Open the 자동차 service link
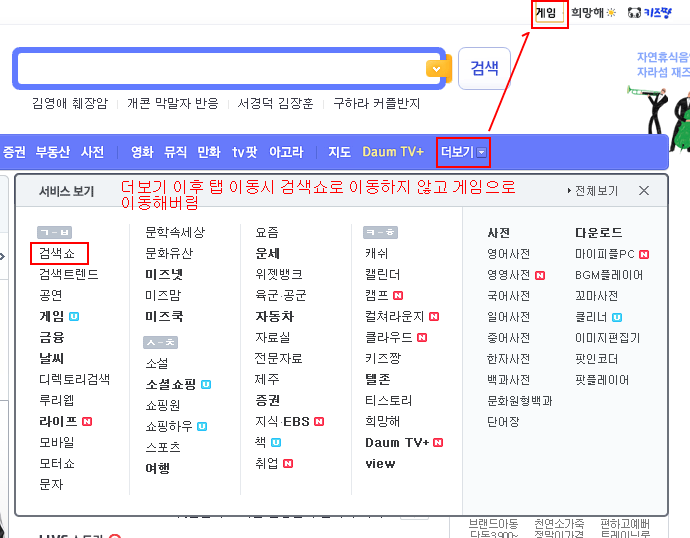Image resolution: width=690 pixels, height=538 pixels. tap(274, 316)
